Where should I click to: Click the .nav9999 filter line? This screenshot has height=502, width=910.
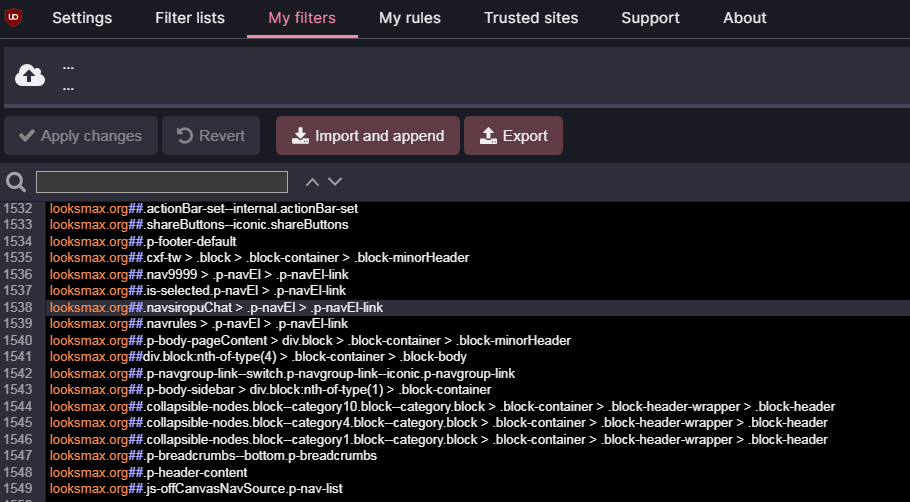tap(199, 275)
